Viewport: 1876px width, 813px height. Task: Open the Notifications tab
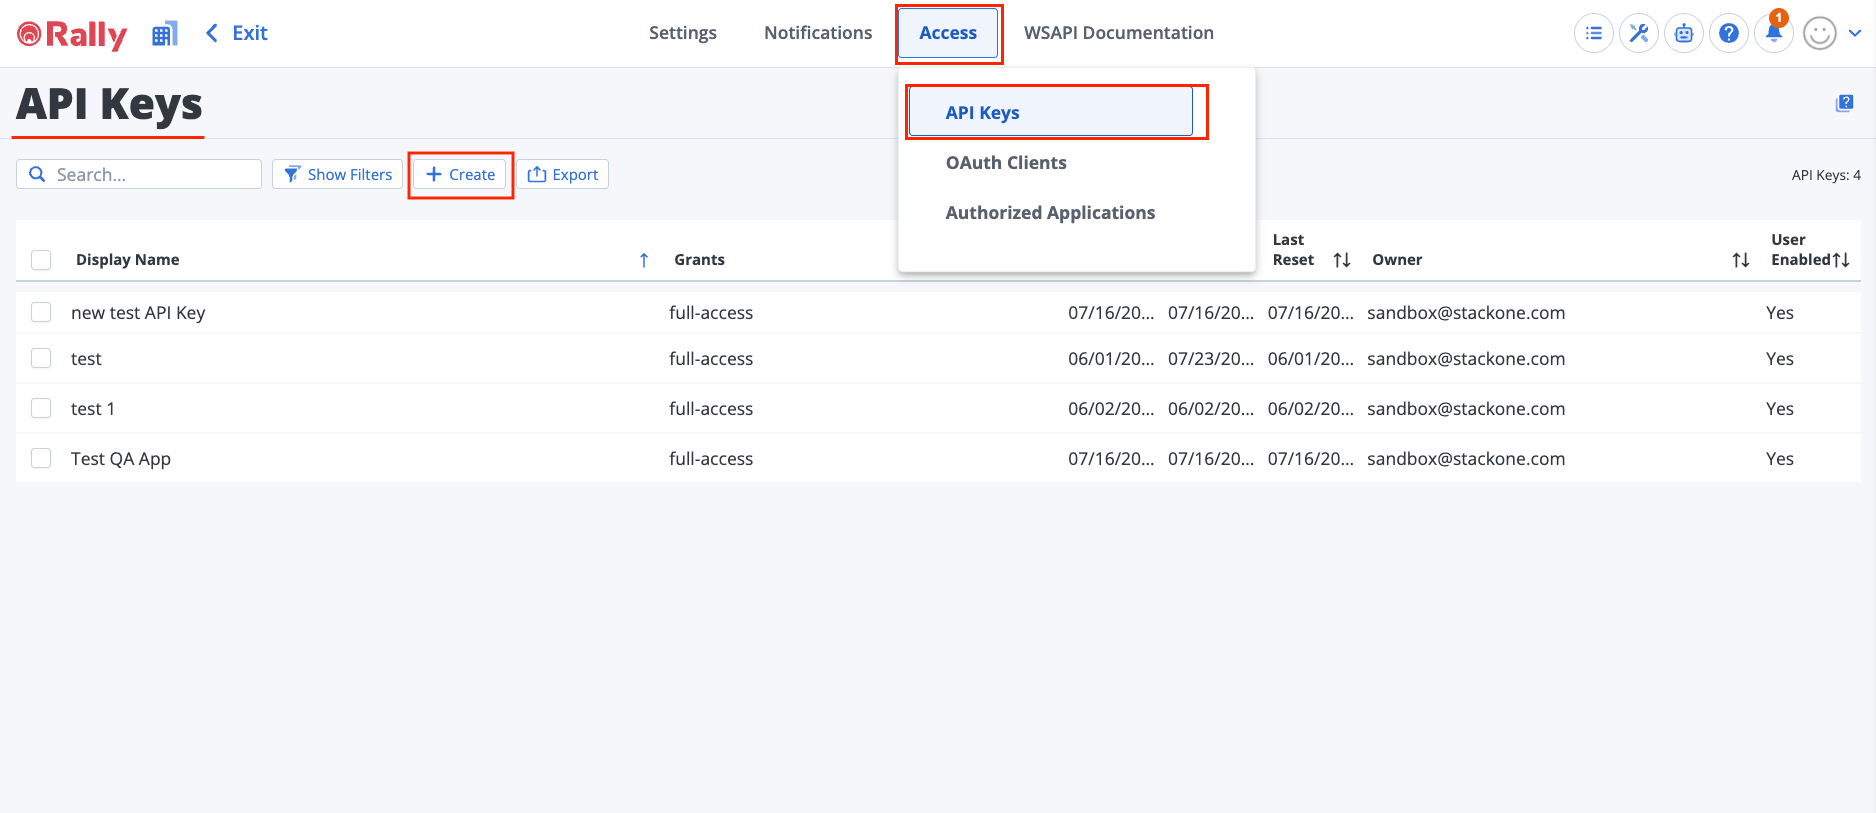coord(818,33)
